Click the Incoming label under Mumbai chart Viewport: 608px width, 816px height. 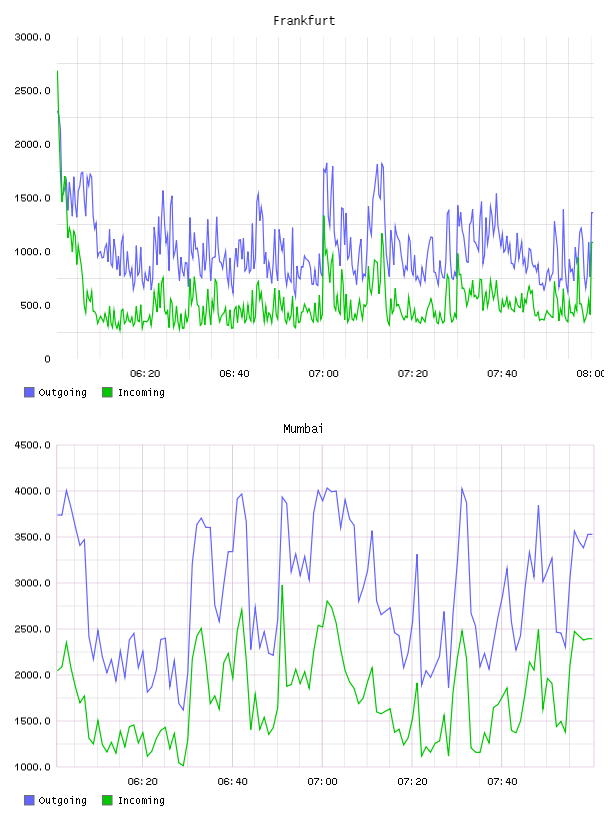[x=141, y=800]
